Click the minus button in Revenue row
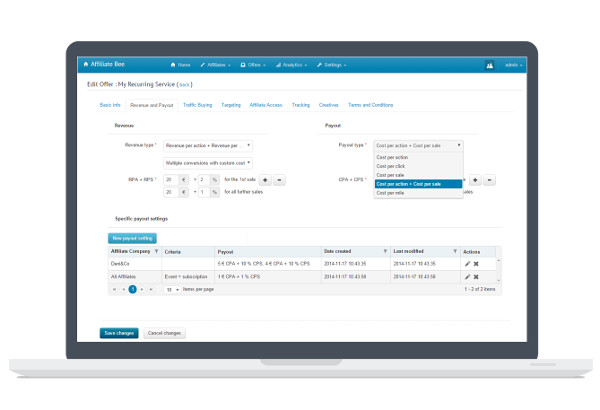Viewport: 600px width, 410px height. click(x=279, y=180)
